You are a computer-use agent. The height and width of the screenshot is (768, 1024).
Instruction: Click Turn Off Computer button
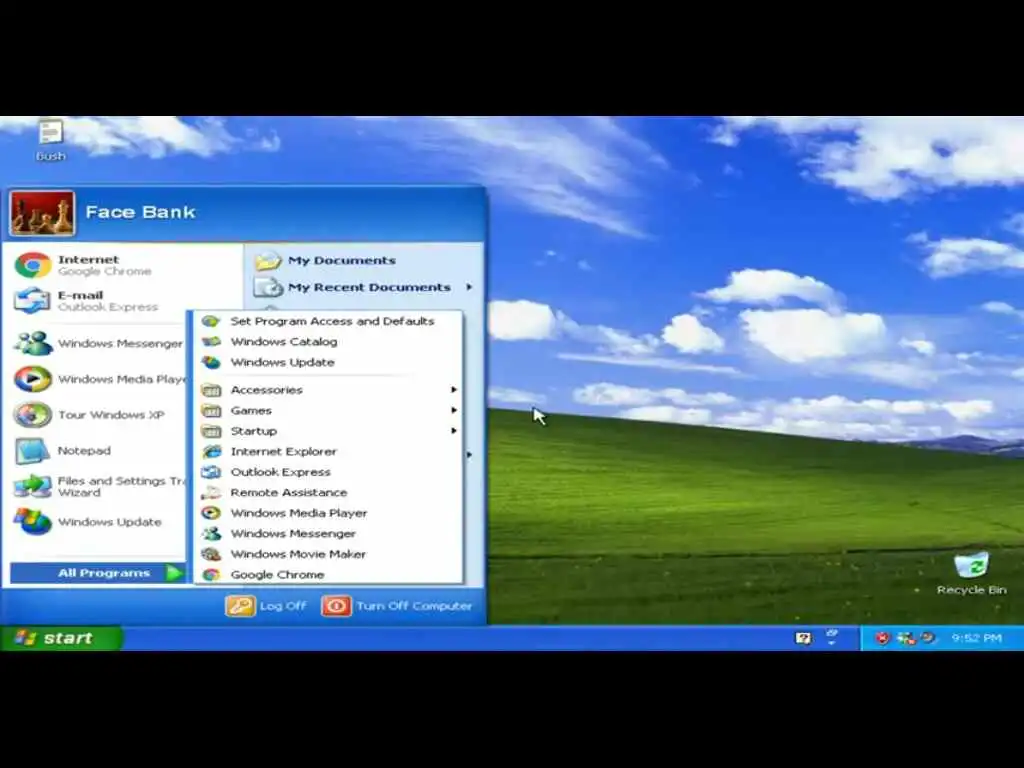pos(396,606)
